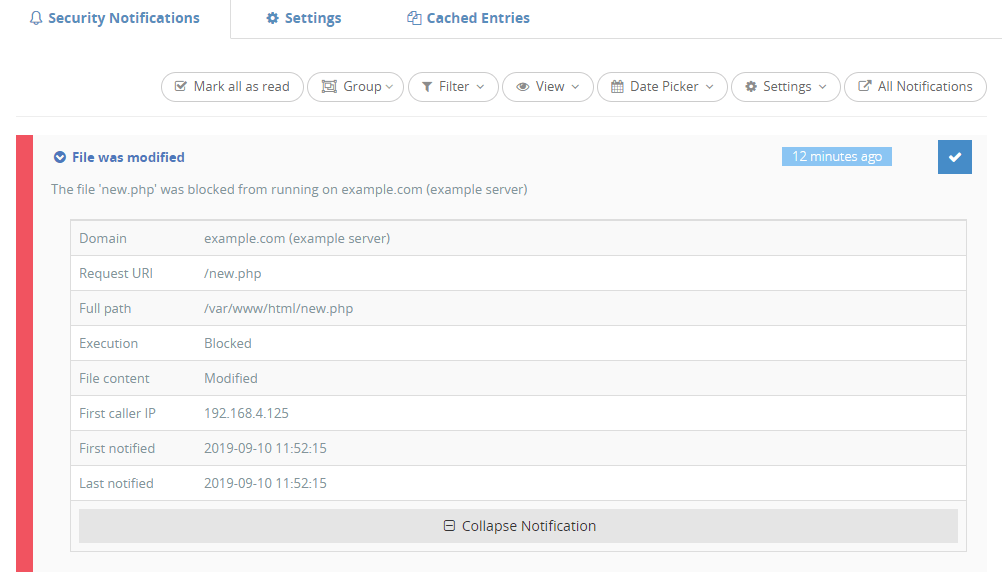Open the toolbar Settings dropdown
1002x584 pixels.
(x=786, y=87)
